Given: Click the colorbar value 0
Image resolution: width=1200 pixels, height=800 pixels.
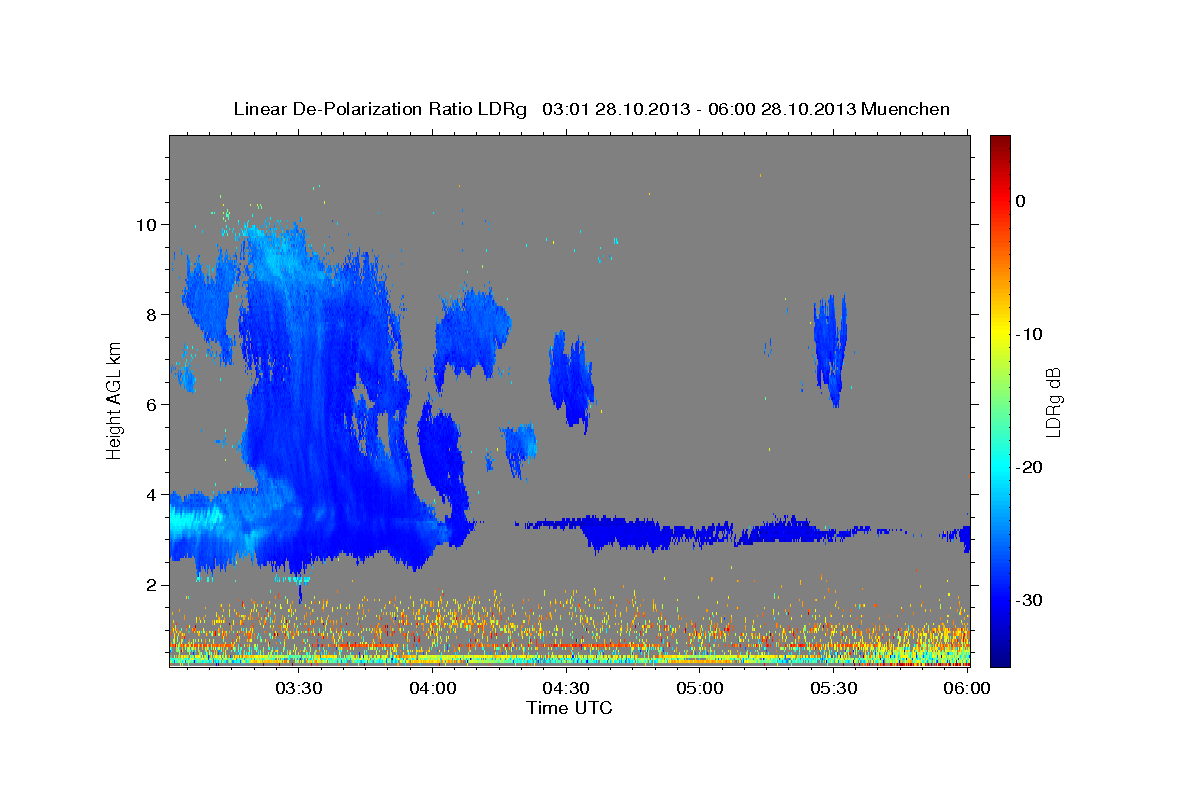Looking at the screenshot, I should pos(1020,201).
